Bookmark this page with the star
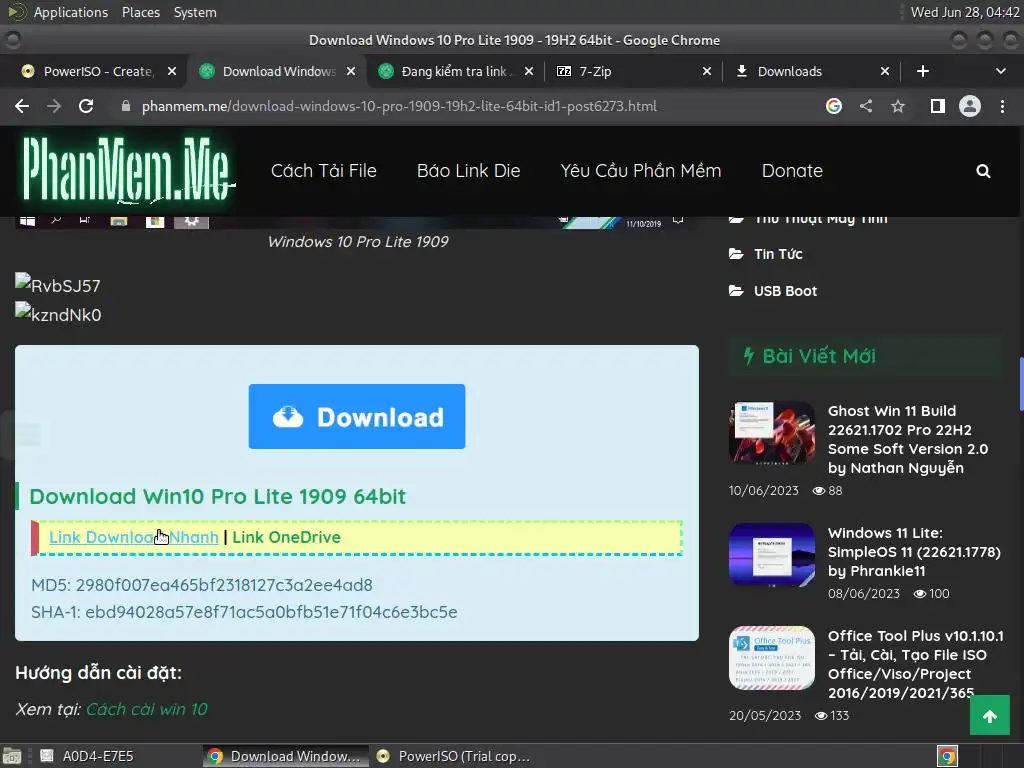The height and width of the screenshot is (768, 1024). (x=898, y=106)
